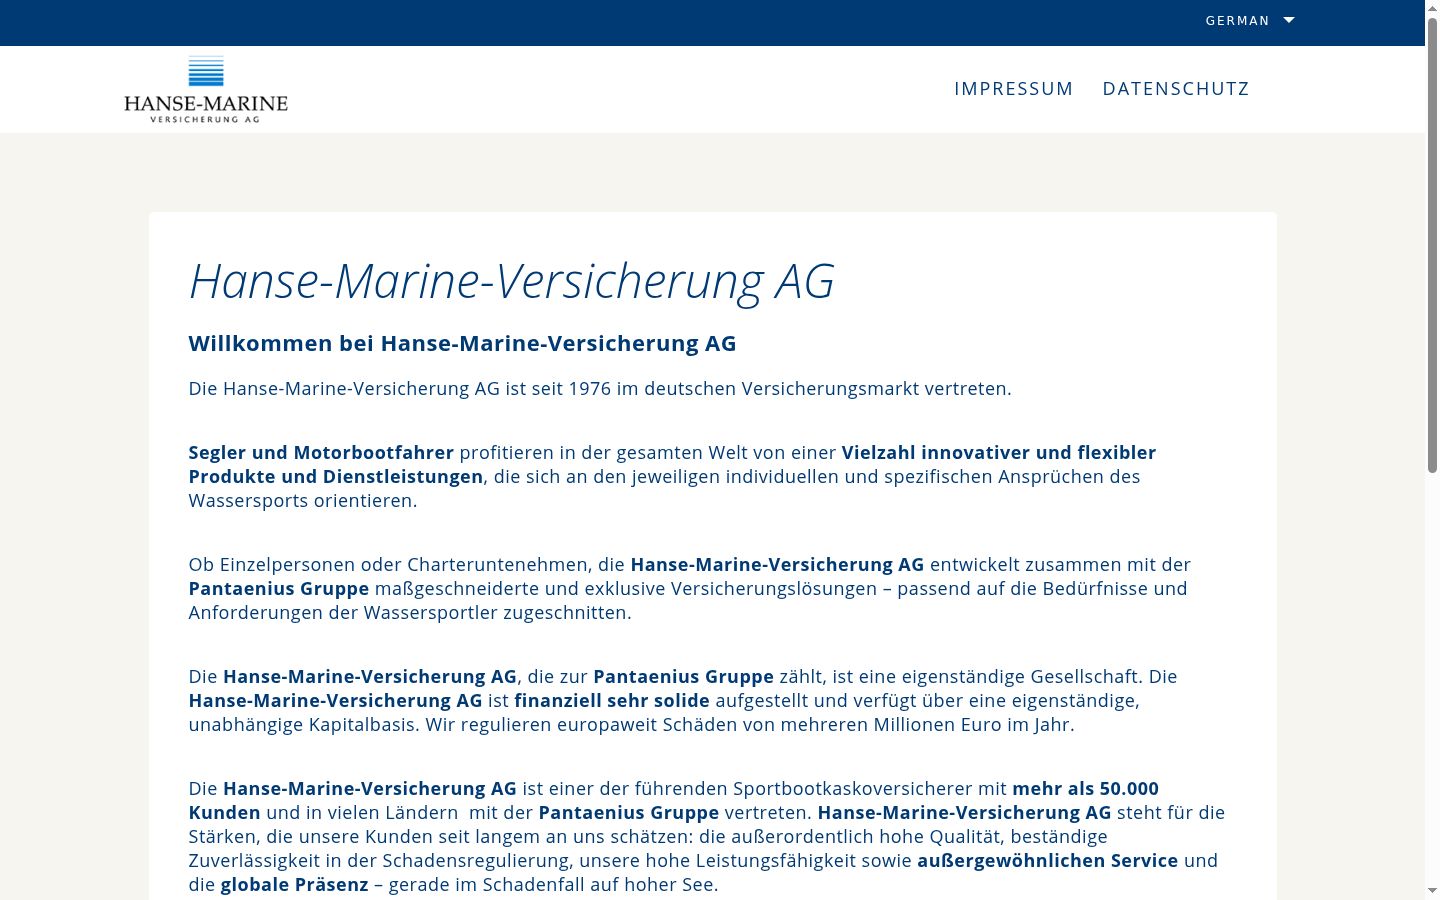Click the bold text 'Produkte und Dienstleistungen'
Image resolution: width=1440 pixels, height=900 pixels.
(336, 476)
